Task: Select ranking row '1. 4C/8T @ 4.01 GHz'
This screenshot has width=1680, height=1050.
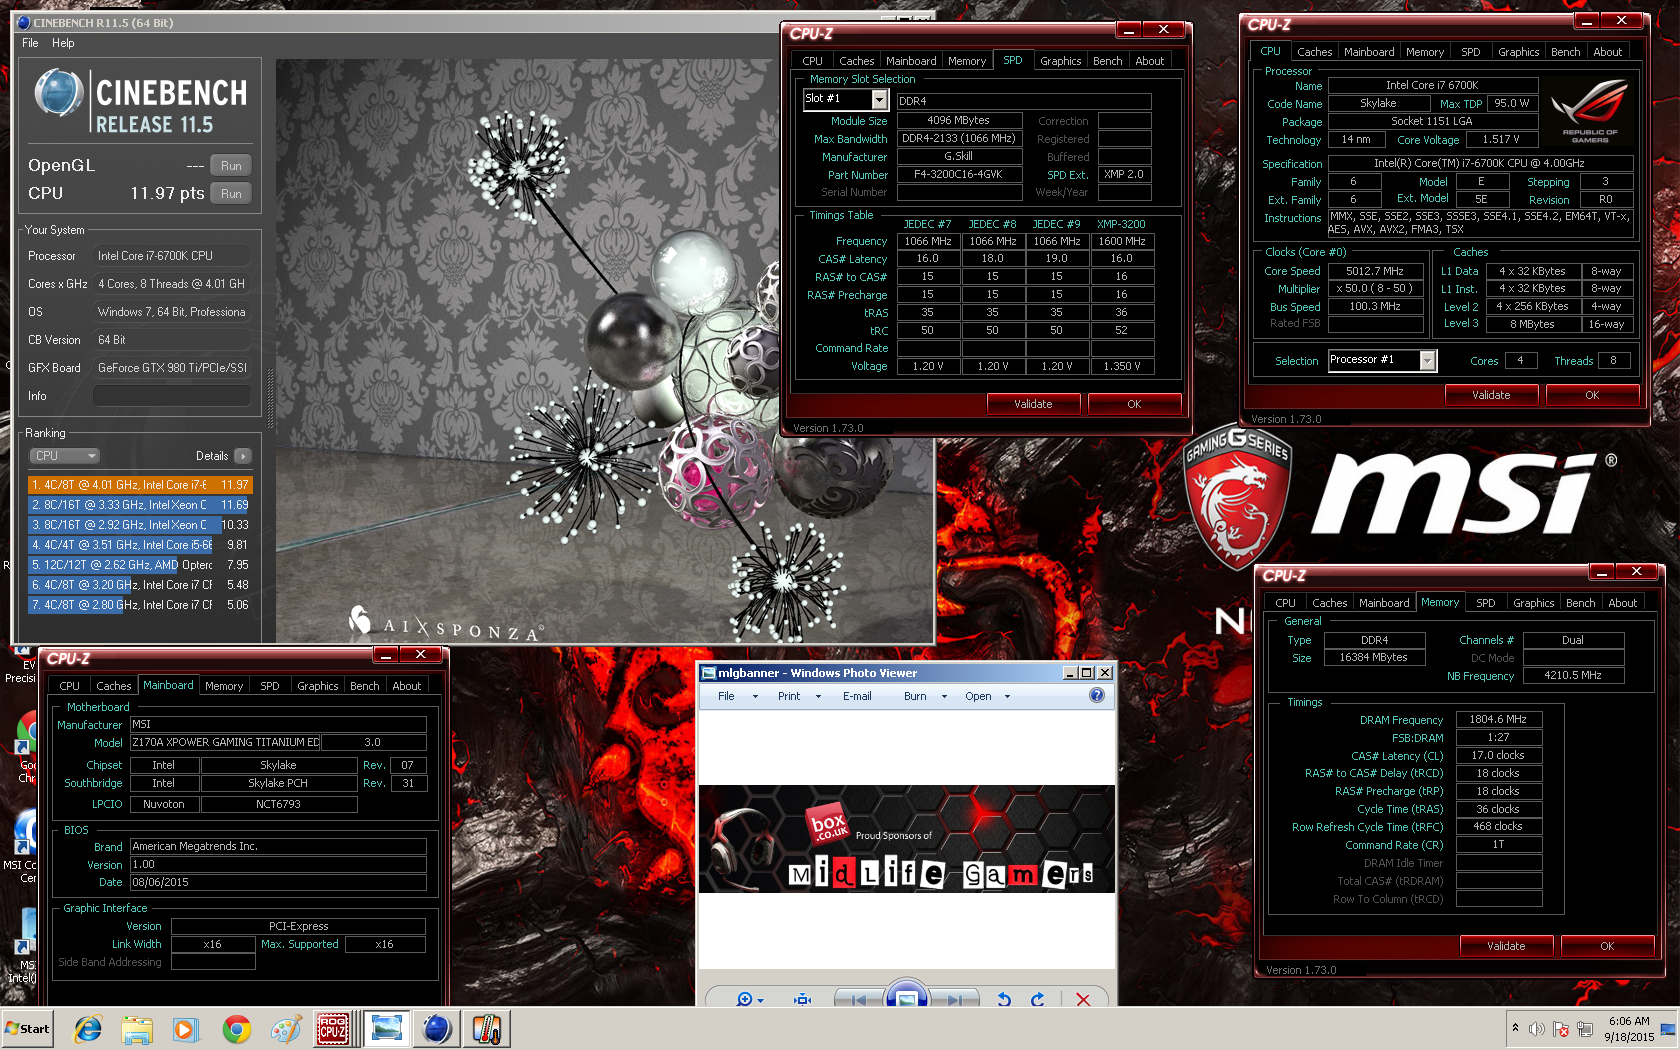Action: 140,485
